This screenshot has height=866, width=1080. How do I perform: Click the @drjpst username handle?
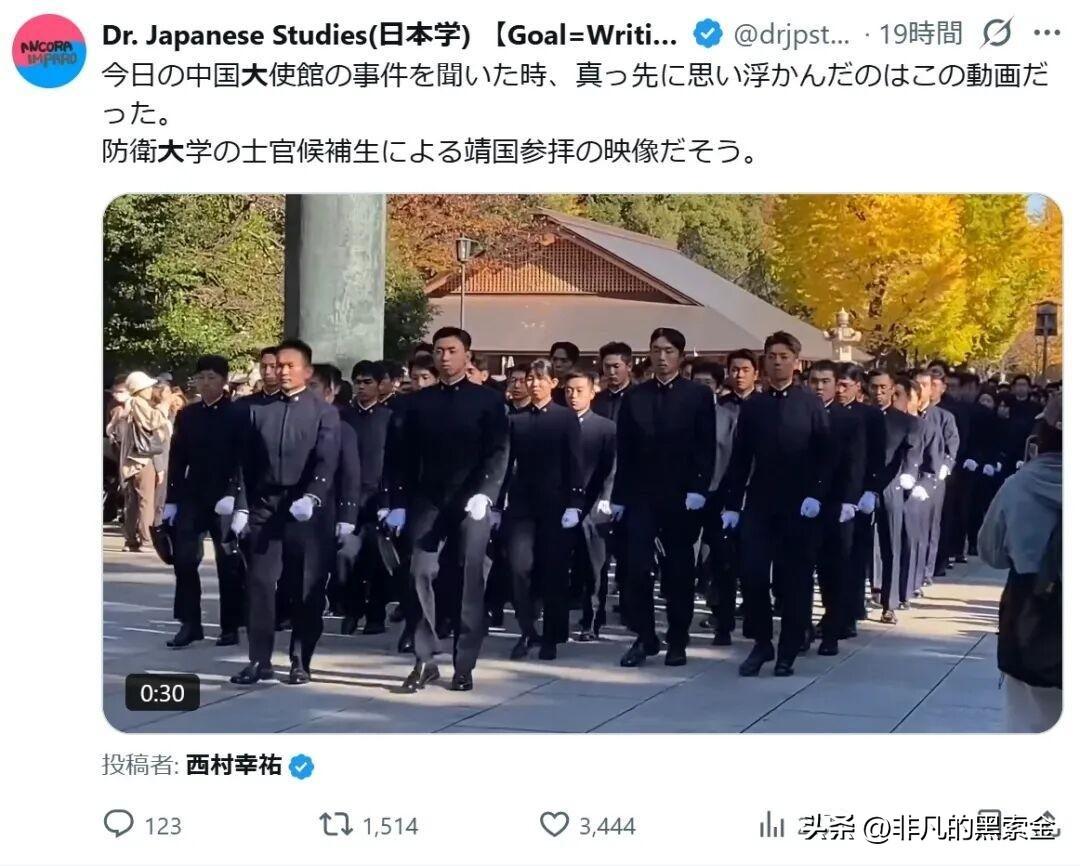(x=792, y=34)
